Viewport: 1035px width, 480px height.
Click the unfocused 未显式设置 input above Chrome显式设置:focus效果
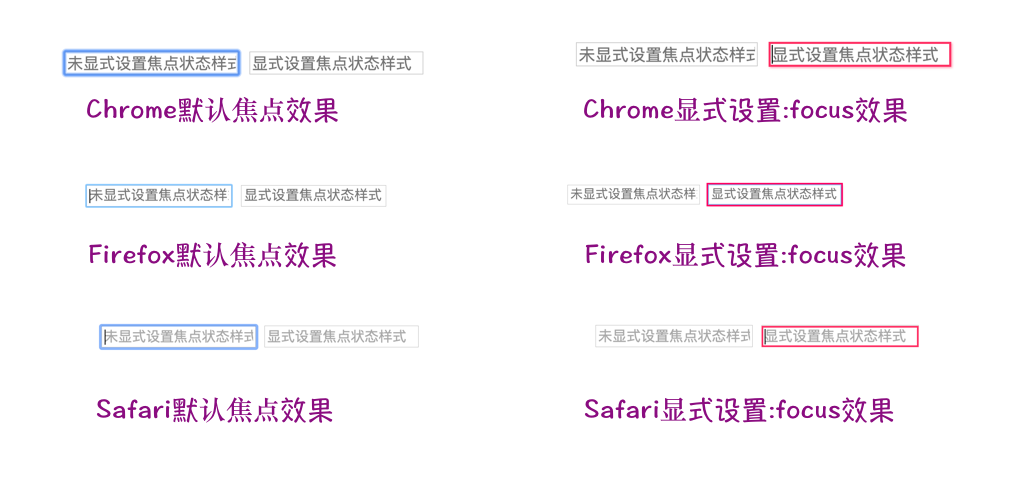click(x=666, y=54)
